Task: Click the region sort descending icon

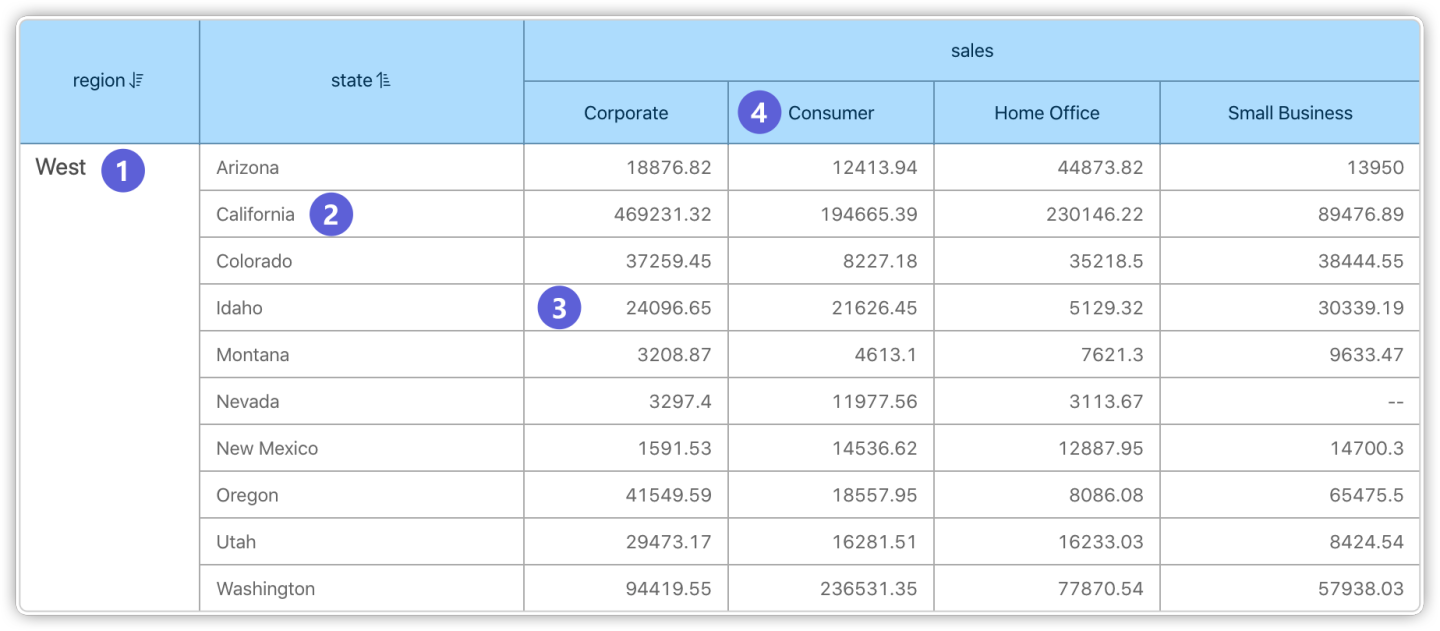Action: 137,81
